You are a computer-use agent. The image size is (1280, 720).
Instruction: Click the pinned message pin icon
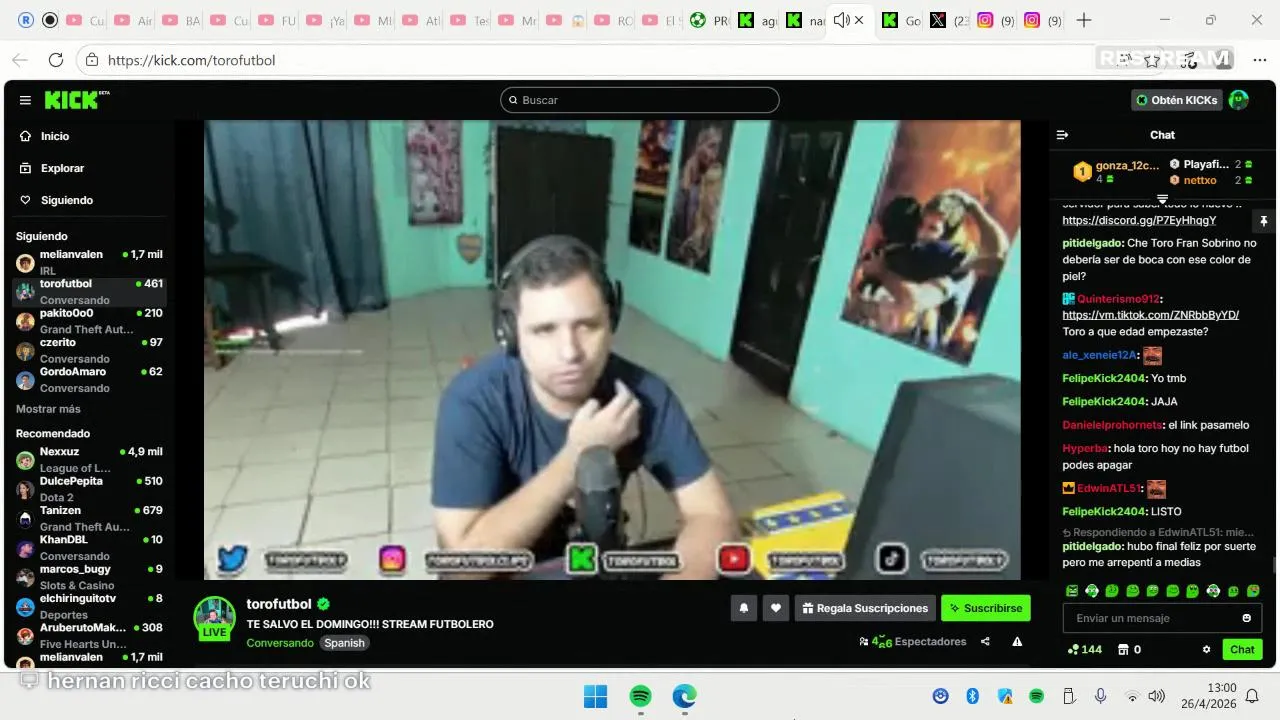click(x=1263, y=221)
